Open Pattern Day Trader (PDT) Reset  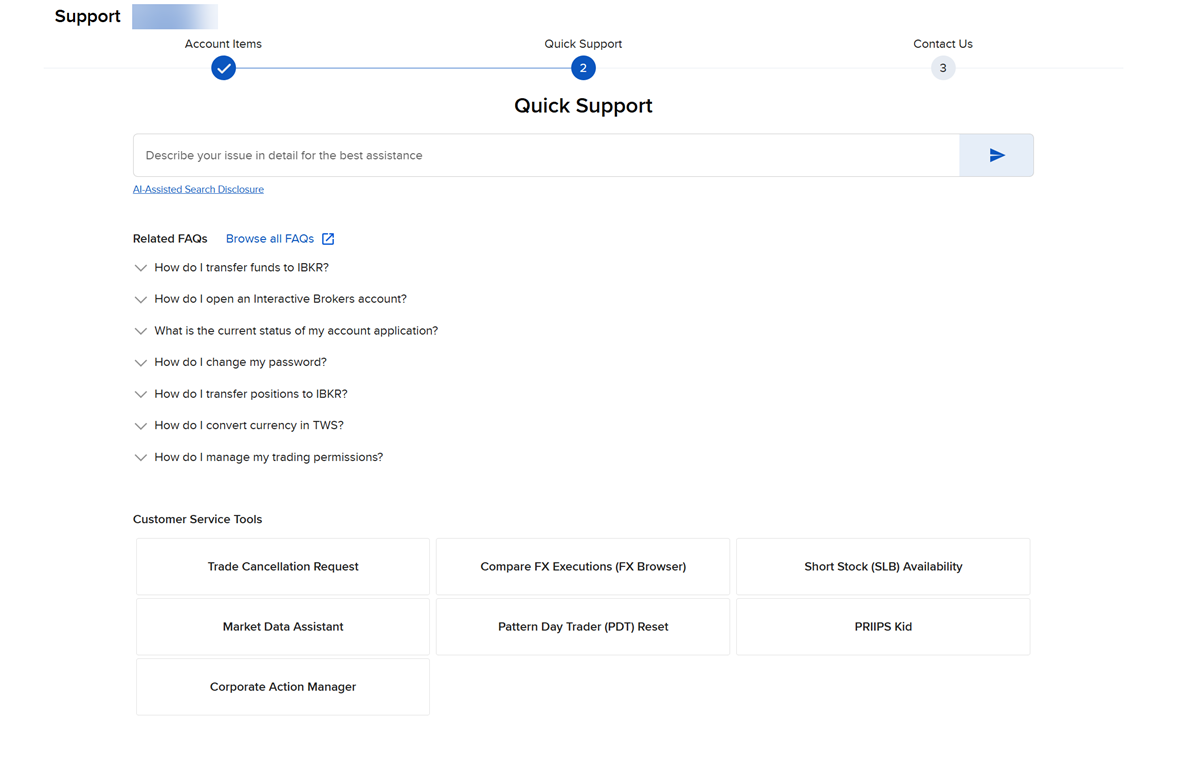coord(583,627)
